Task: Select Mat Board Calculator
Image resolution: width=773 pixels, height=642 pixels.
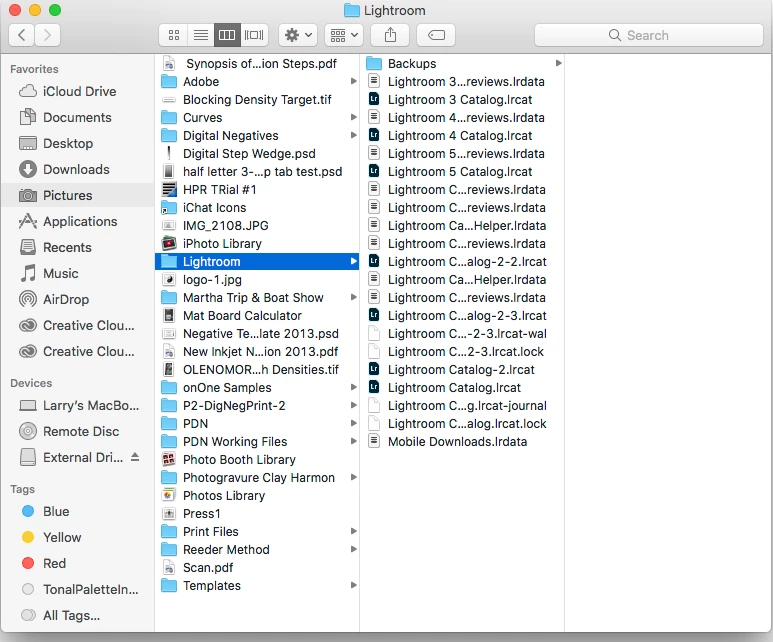Action: point(257,316)
